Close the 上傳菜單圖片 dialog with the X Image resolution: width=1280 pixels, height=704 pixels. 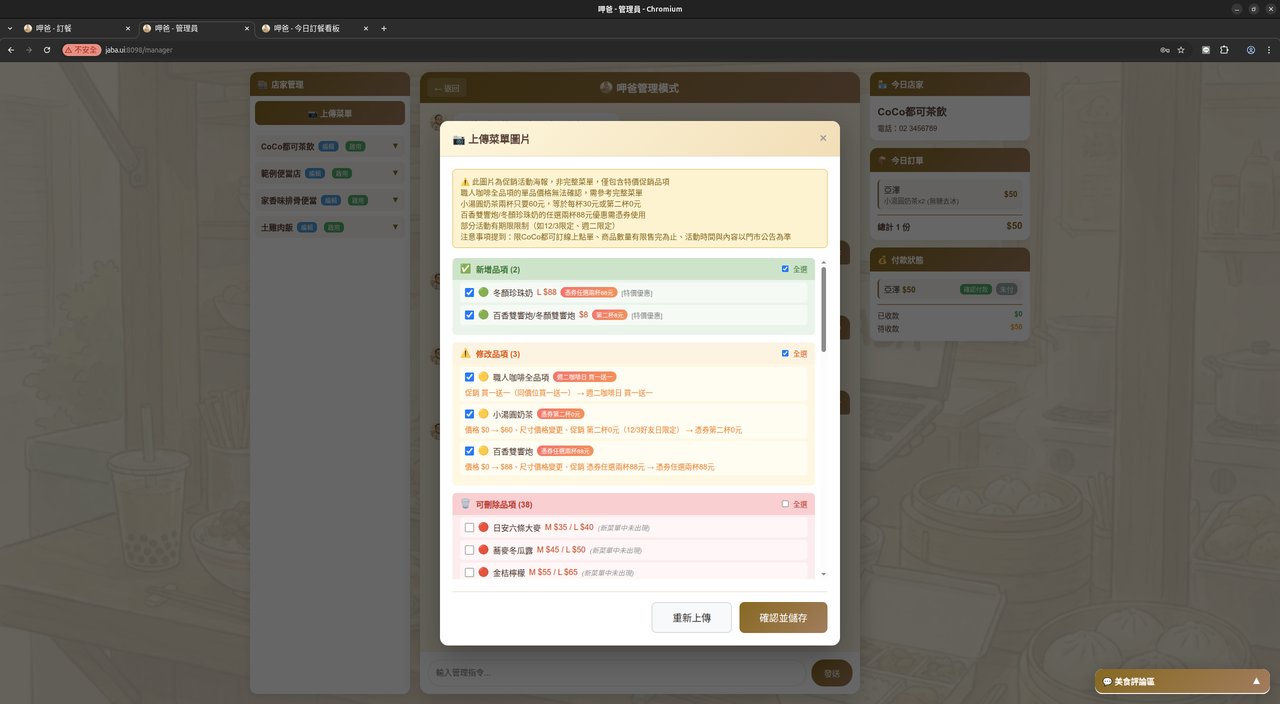pos(823,138)
